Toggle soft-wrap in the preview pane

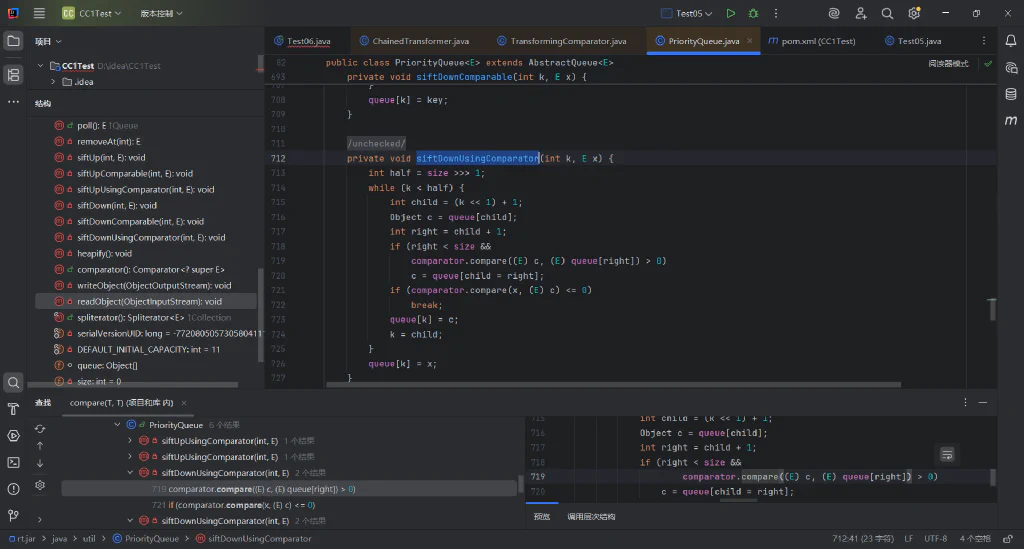947,454
